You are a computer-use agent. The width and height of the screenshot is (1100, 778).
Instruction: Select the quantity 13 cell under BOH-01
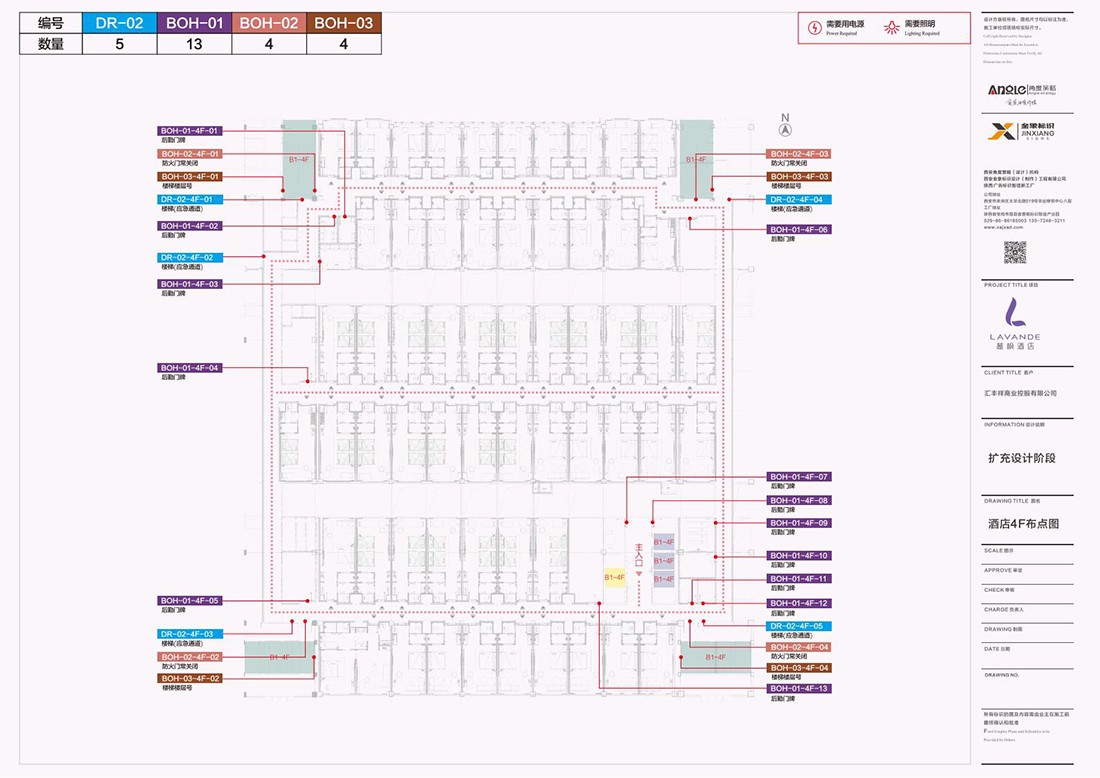pos(194,44)
